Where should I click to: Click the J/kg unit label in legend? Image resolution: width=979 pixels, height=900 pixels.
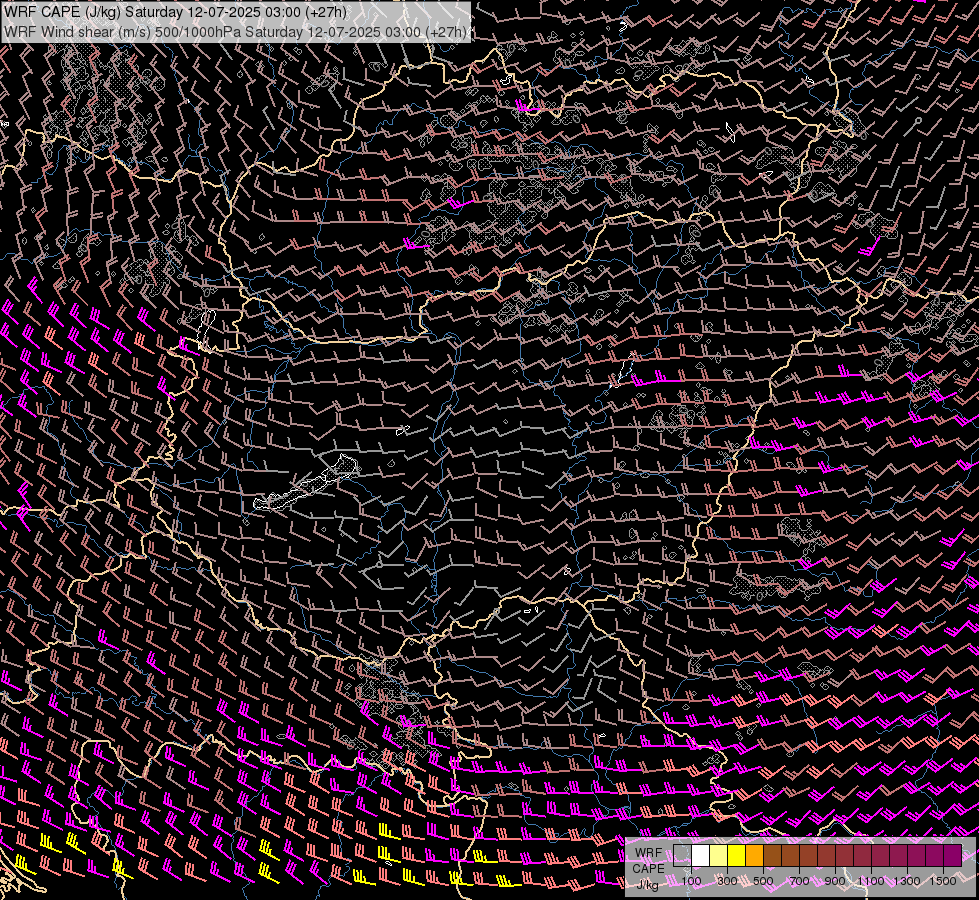(649, 884)
